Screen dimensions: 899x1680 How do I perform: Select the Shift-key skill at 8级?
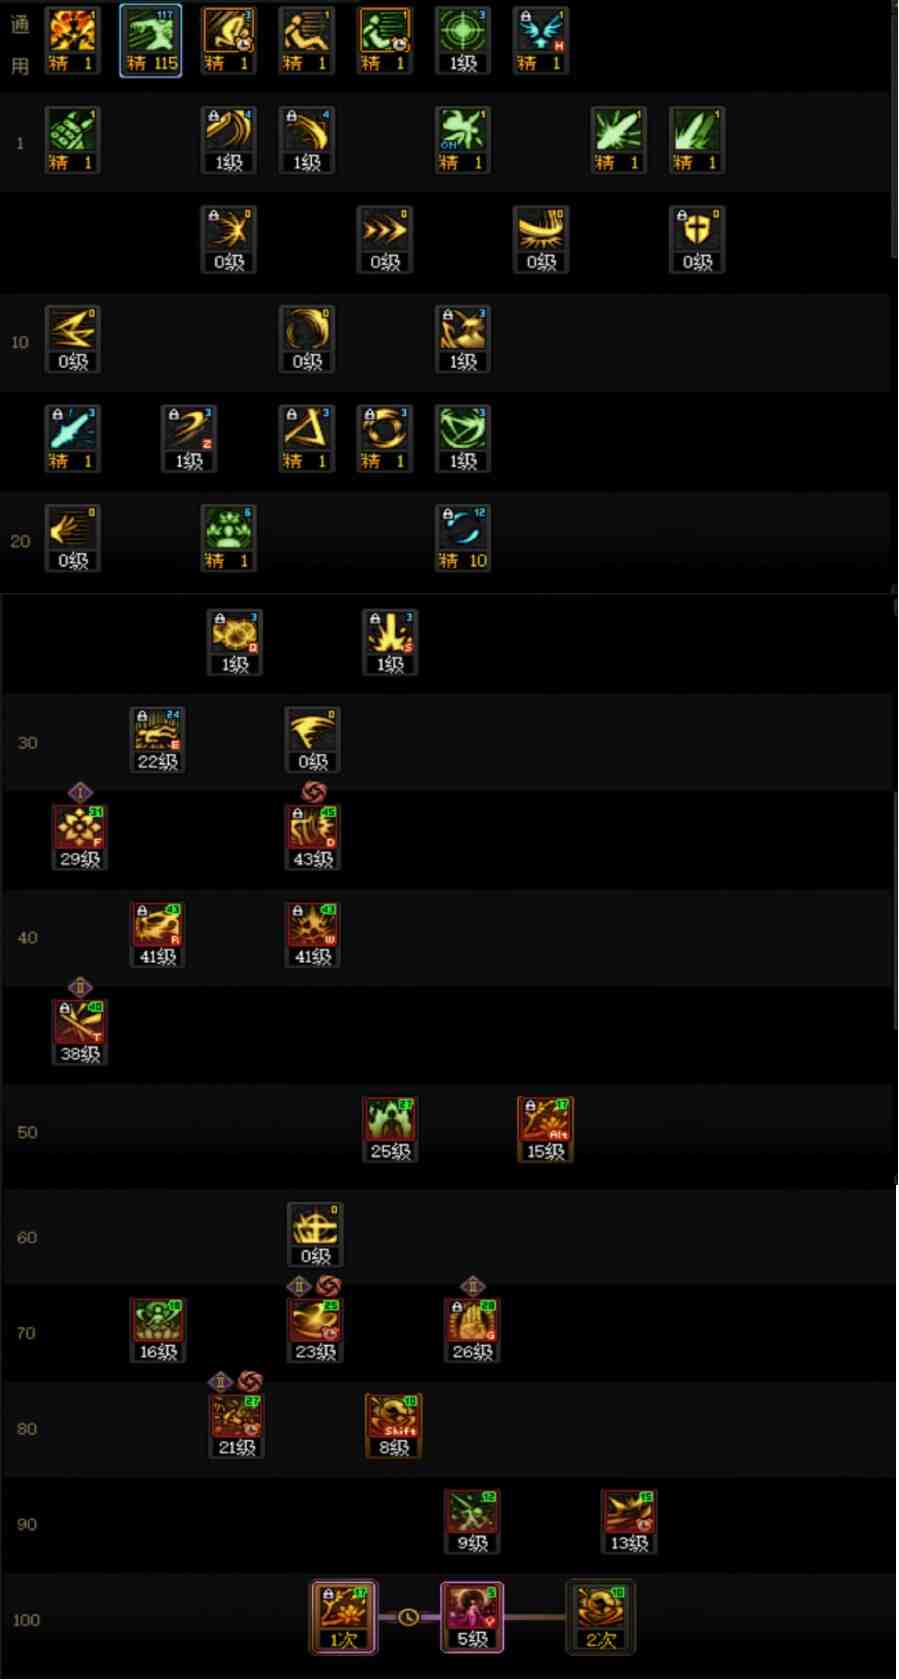point(393,1426)
